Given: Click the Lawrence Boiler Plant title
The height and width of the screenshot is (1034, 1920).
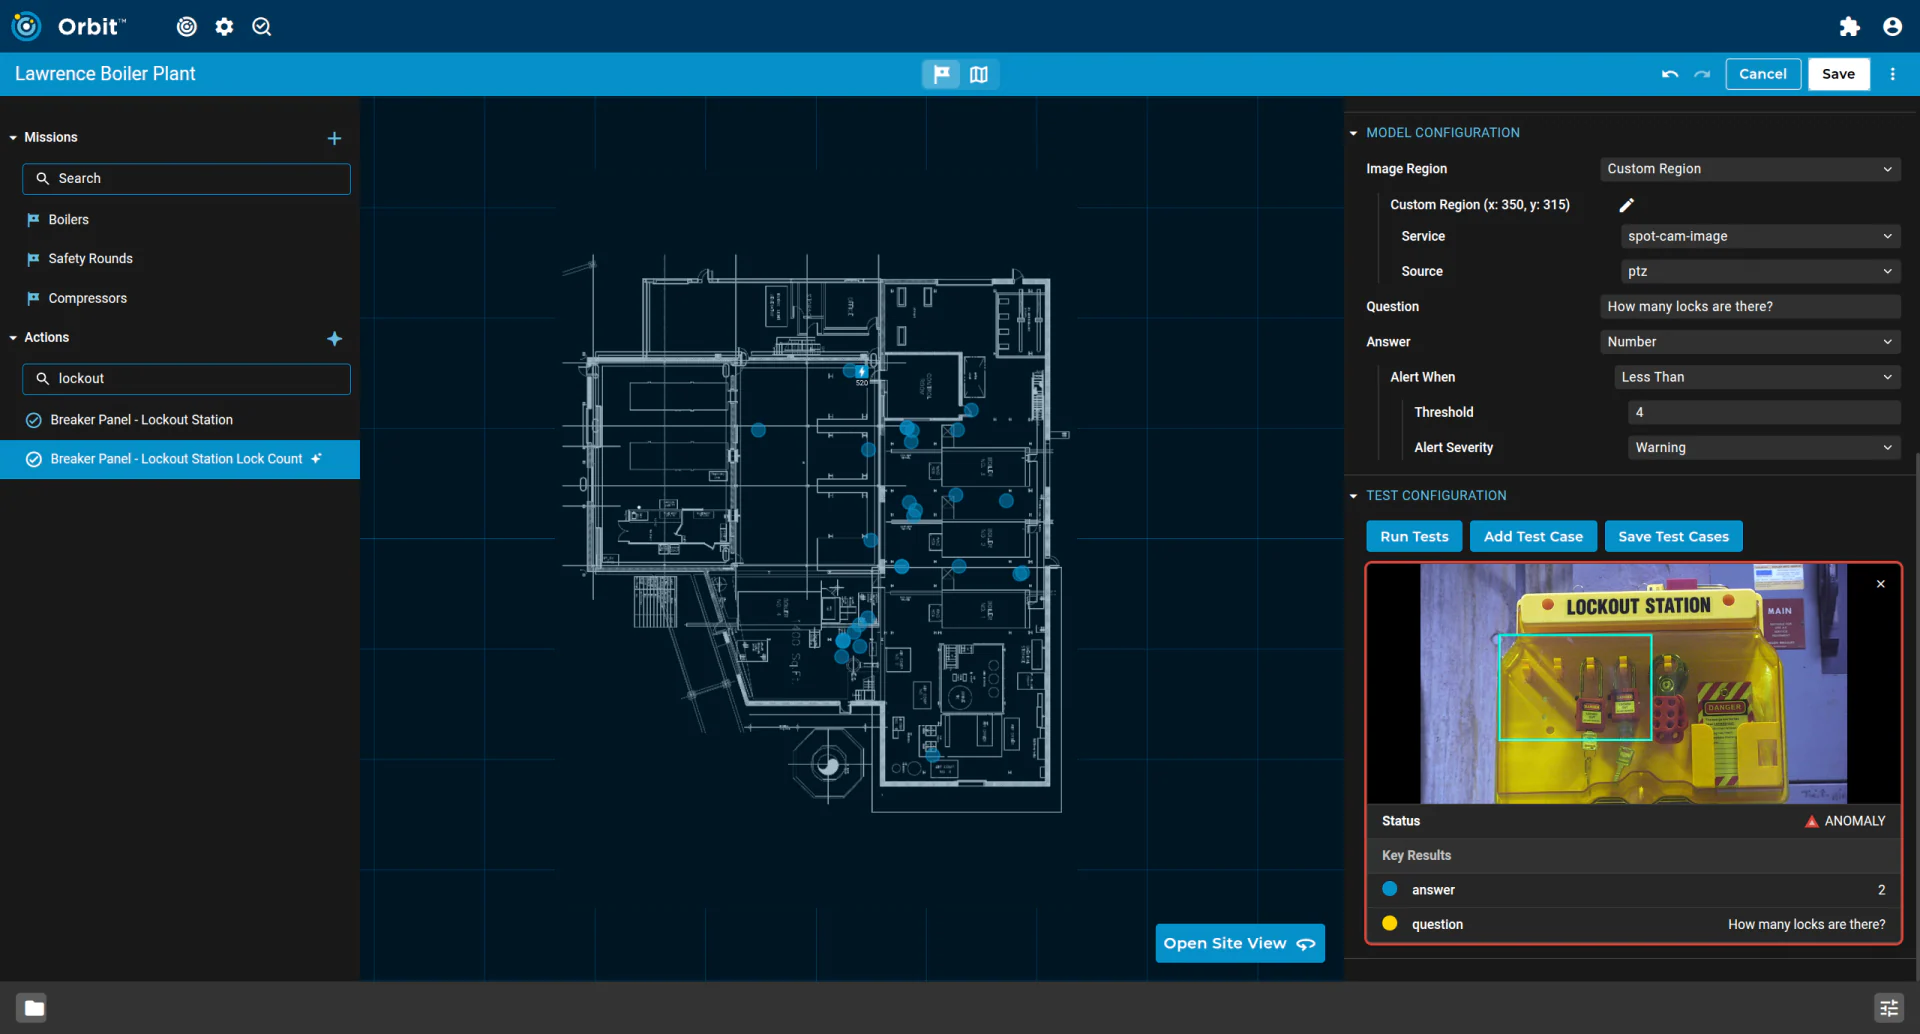Looking at the screenshot, I should point(105,74).
